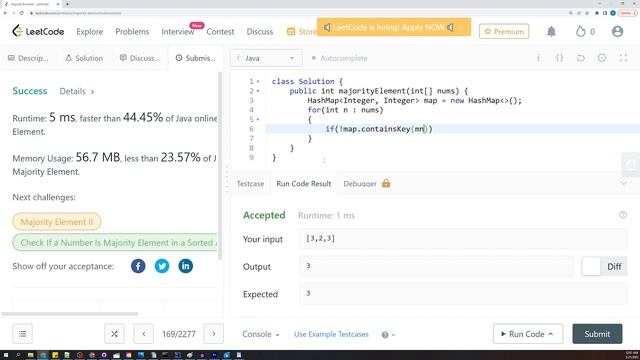The image size is (640, 360).
Task: Click taskbar search icon
Action: (18, 355)
